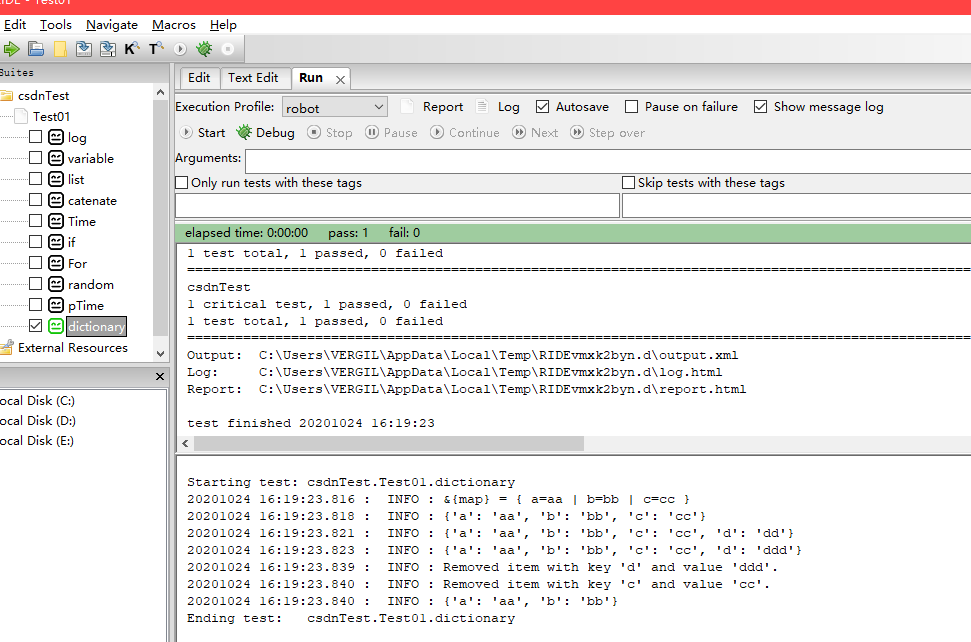This screenshot has height=642, width=971.
Task: Click the Start button in Run panel
Action: coord(202,132)
